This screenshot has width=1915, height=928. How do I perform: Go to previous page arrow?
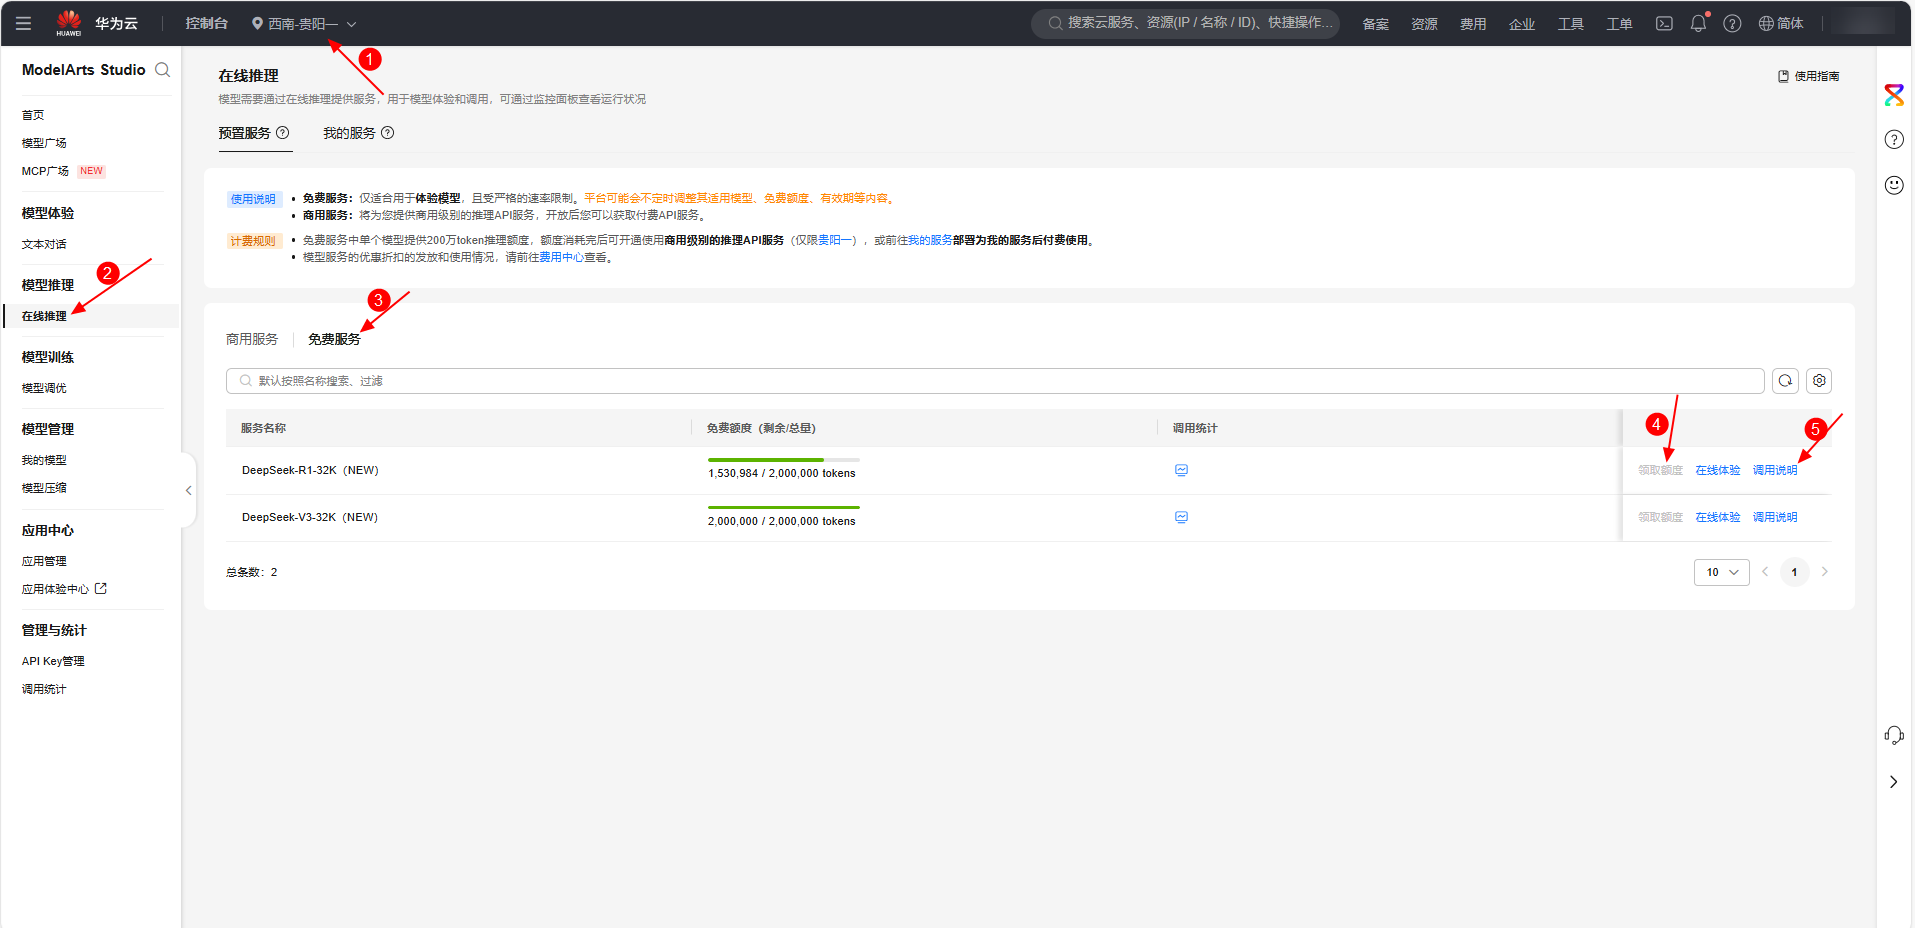coord(1765,572)
